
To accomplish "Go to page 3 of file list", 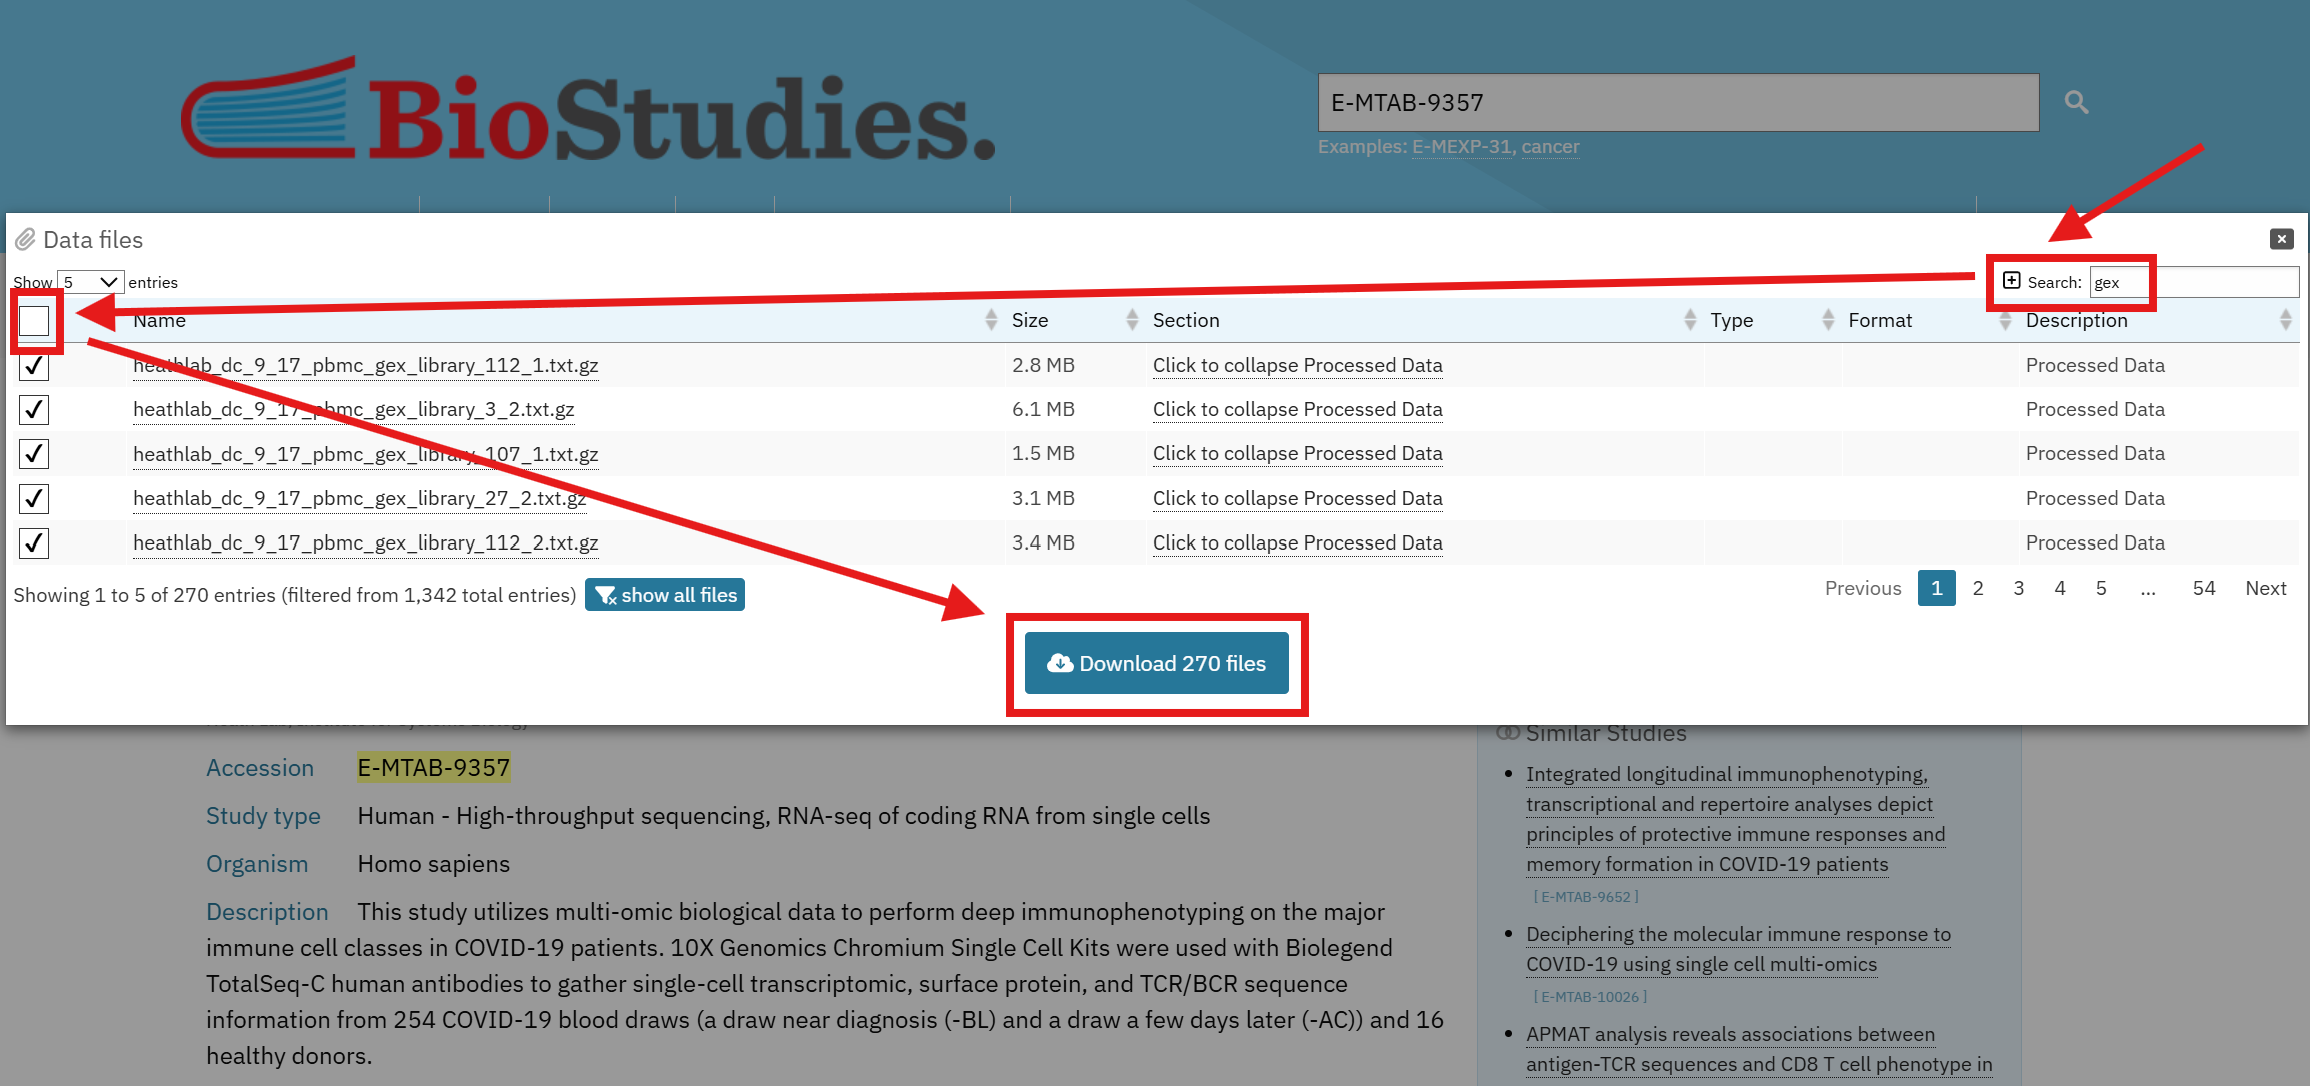I will [2018, 588].
